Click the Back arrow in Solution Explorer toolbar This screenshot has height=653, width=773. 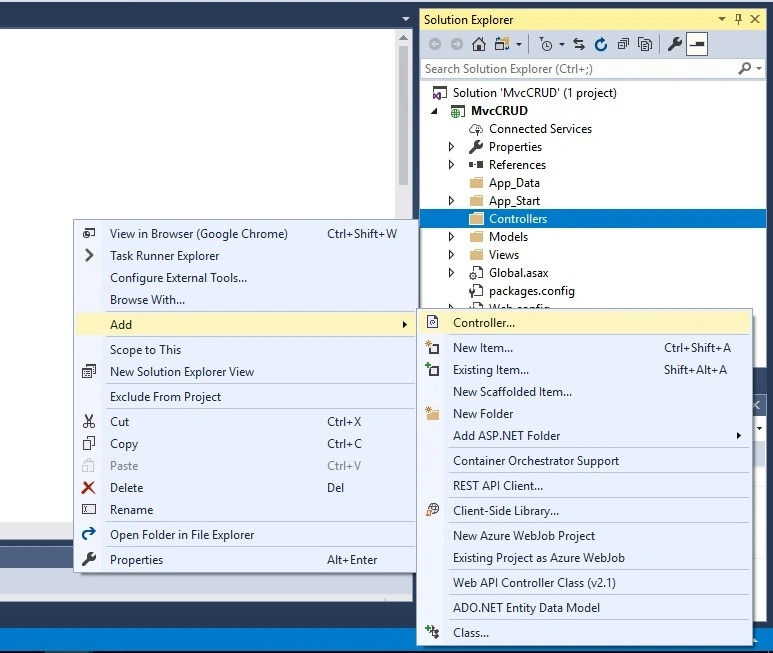click(435, 44)
